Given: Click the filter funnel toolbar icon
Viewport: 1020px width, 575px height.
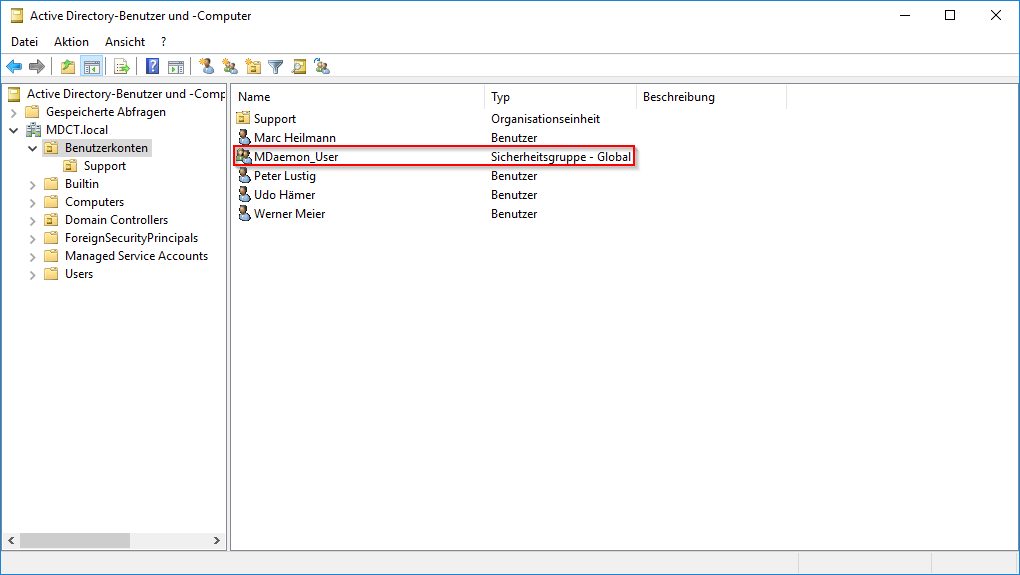Looking at the screenshot, I should click(276, 67).
